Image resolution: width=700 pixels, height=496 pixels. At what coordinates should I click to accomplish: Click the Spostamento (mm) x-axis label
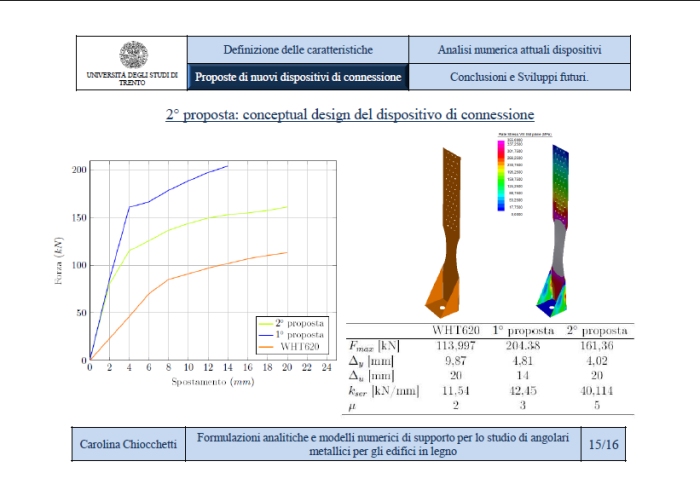click(x=210, y=382)
